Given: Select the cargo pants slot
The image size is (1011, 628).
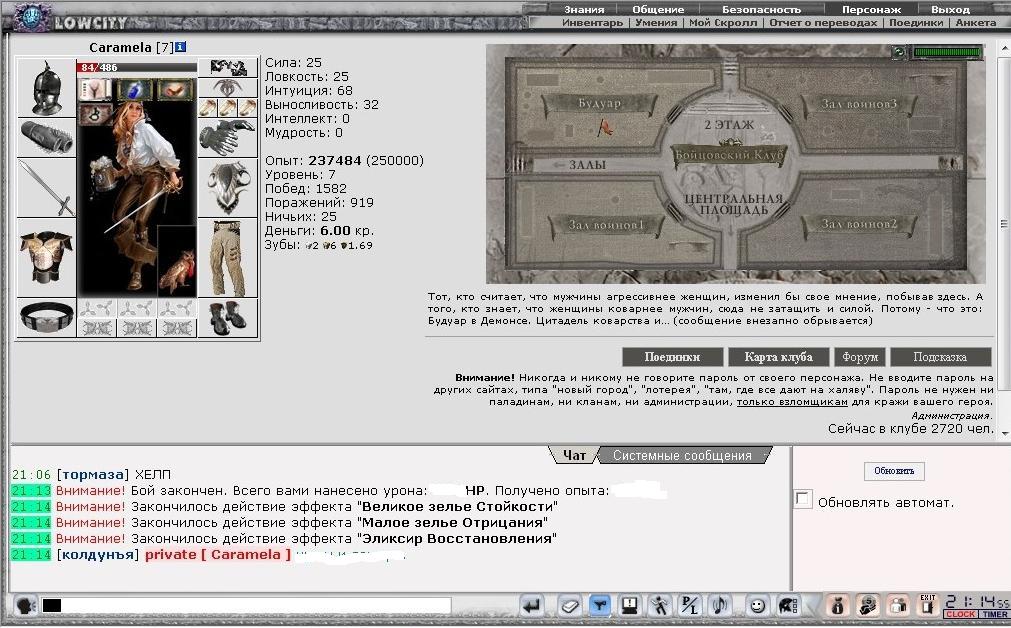Looking at the screenshot, I should click(228, 258).
